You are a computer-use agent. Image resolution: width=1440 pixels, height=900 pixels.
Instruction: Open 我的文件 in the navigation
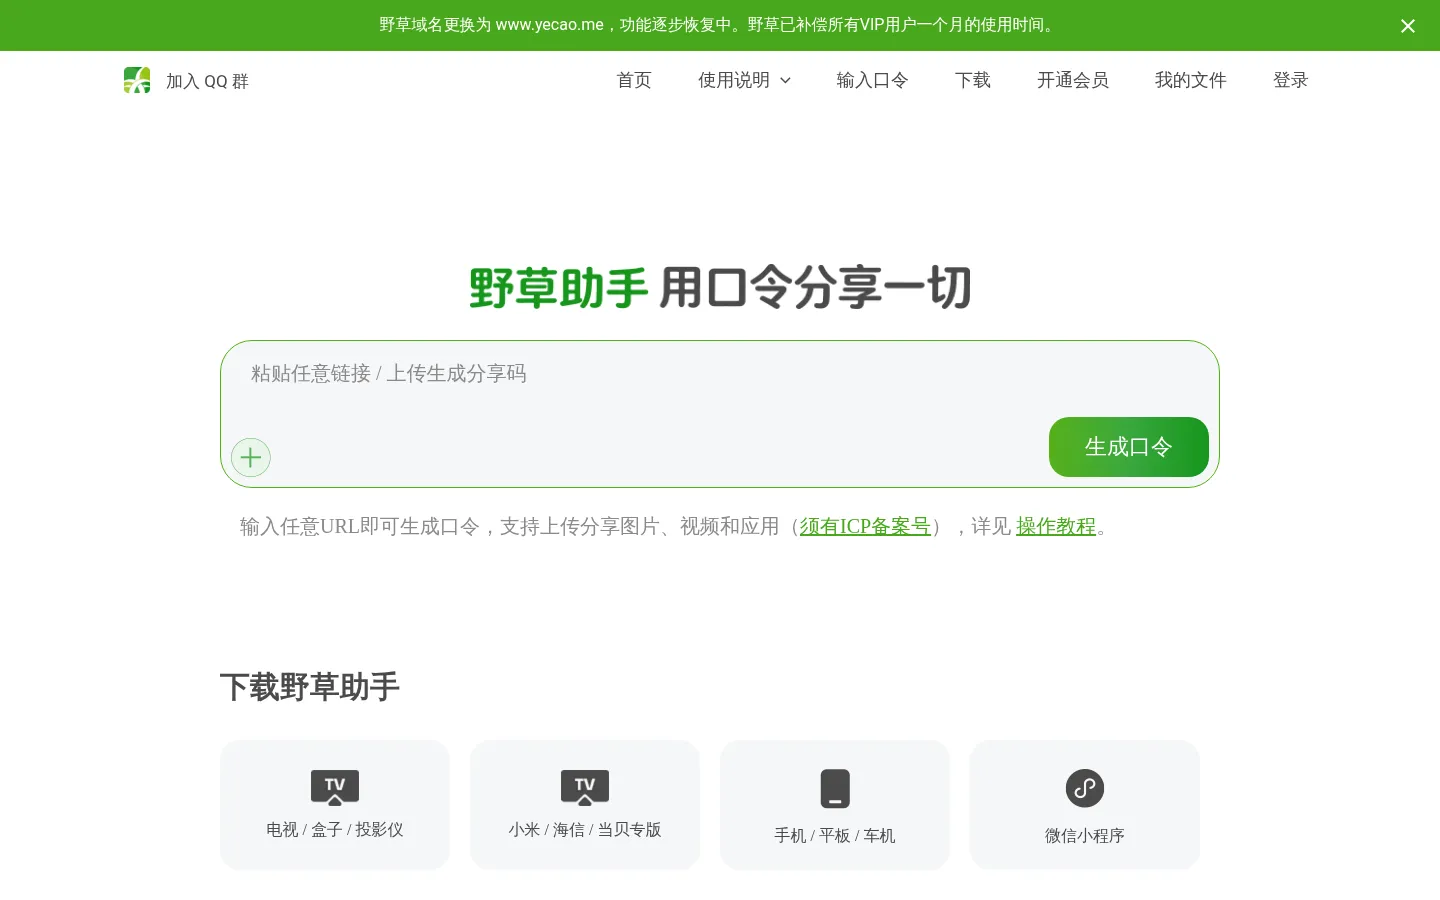1191,80
